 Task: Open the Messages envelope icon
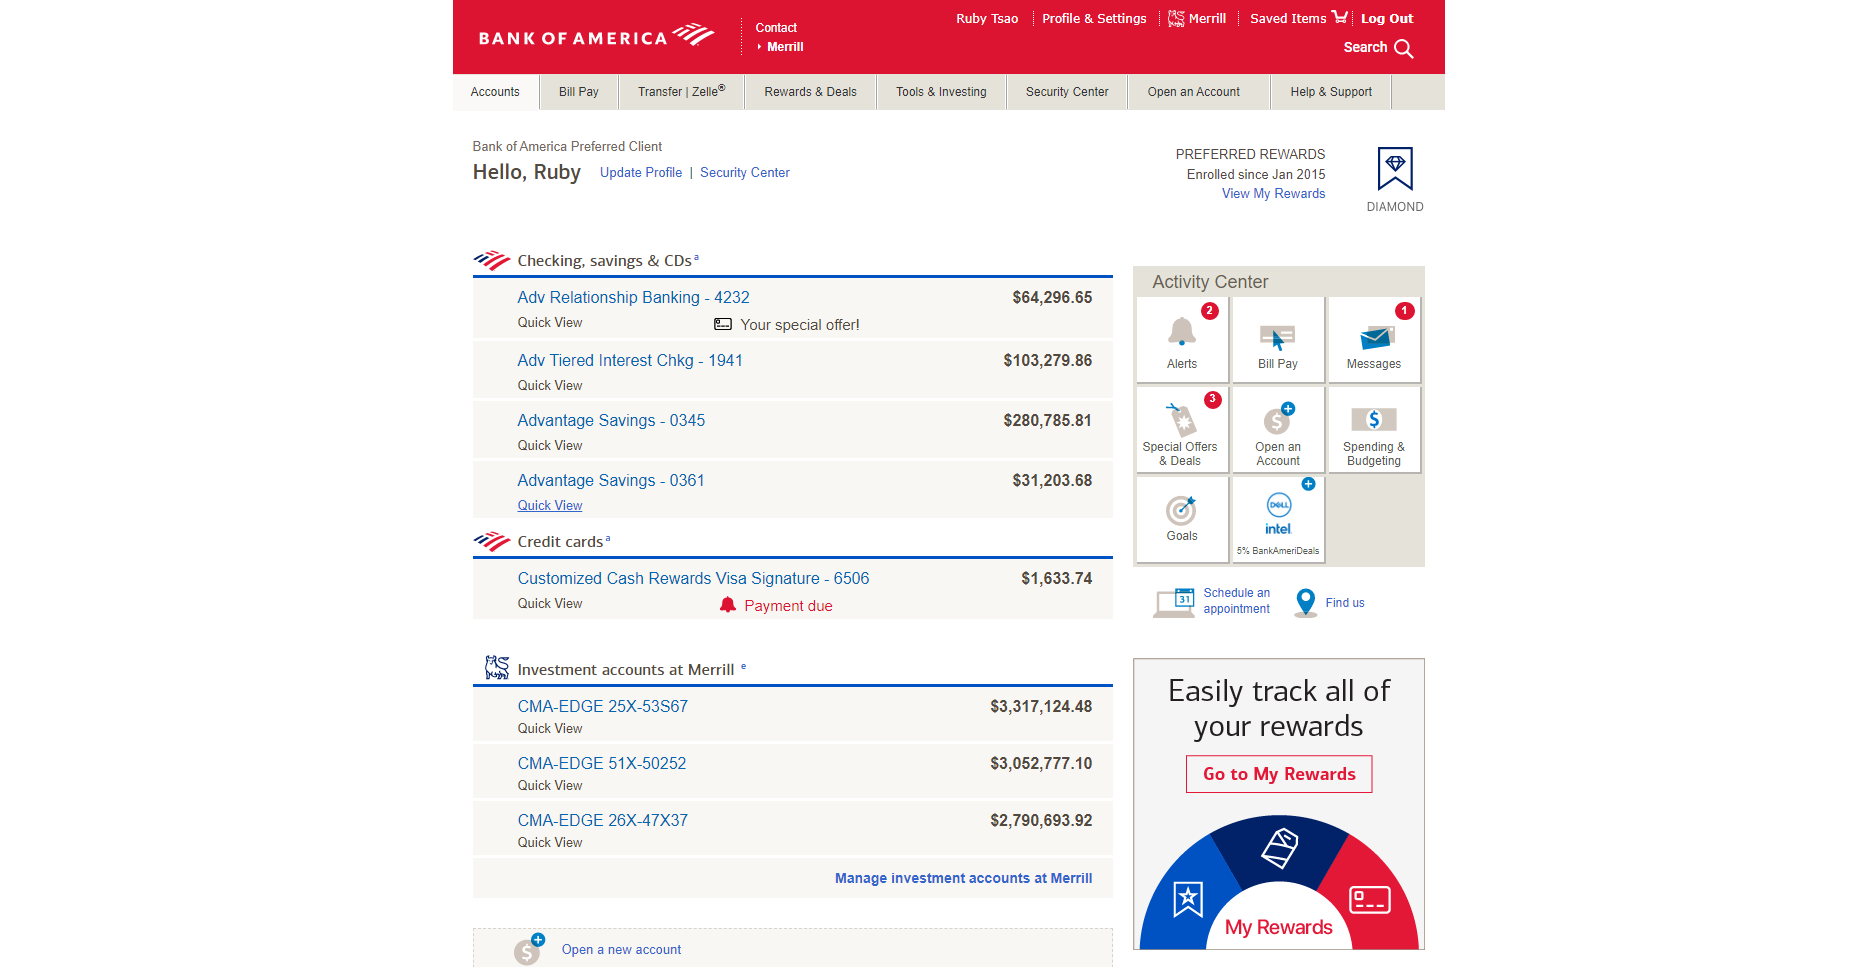1376,338
